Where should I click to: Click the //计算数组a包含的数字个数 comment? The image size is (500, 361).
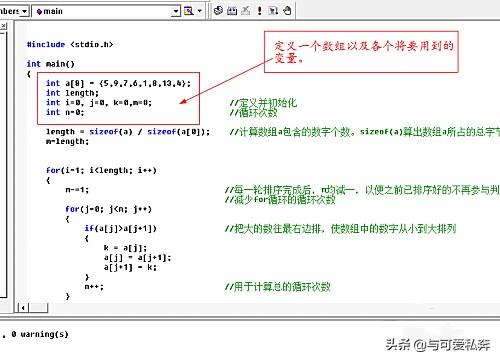coord(365,132)
